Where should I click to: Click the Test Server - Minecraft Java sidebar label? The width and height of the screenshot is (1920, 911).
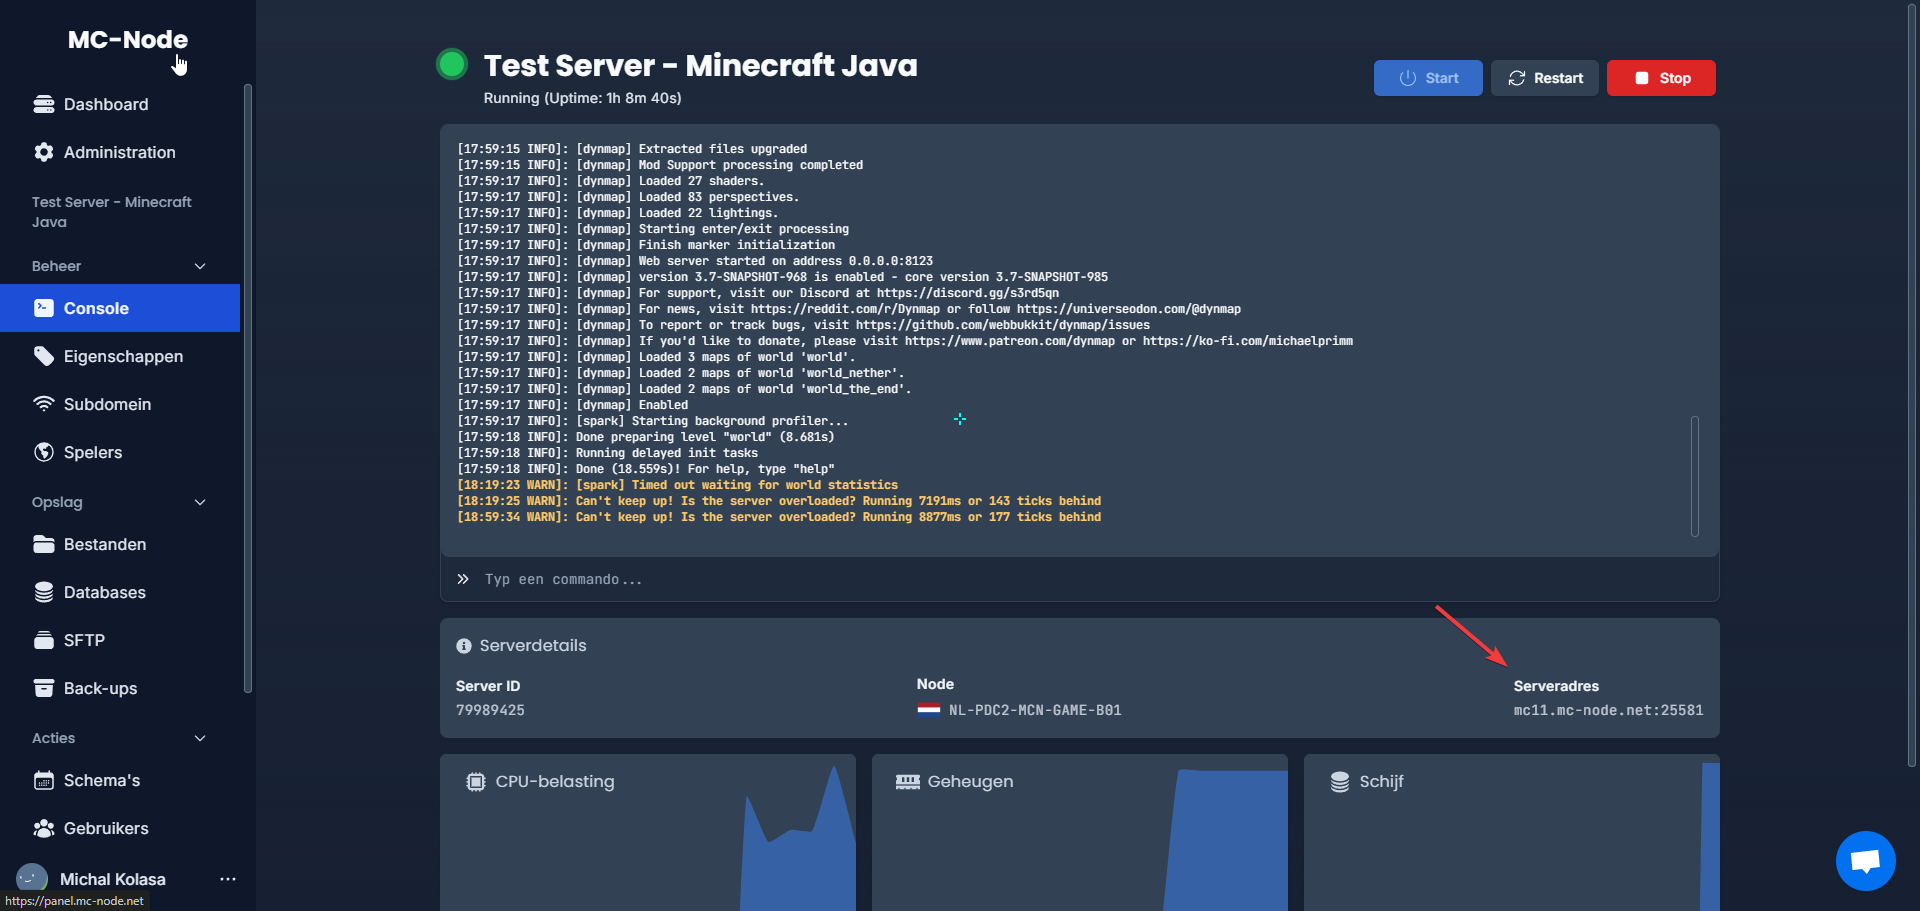tap(112, 212)
